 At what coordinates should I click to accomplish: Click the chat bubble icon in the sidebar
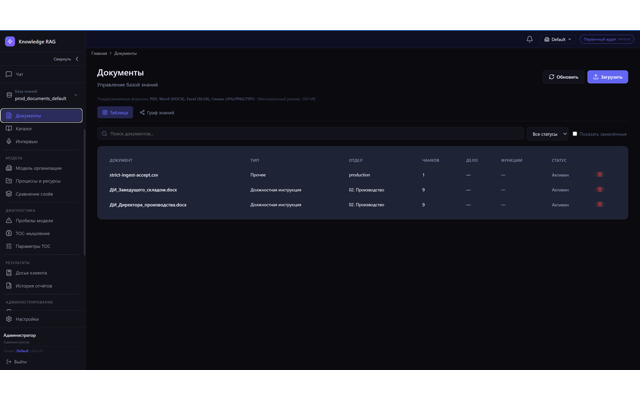click(9, 74)
